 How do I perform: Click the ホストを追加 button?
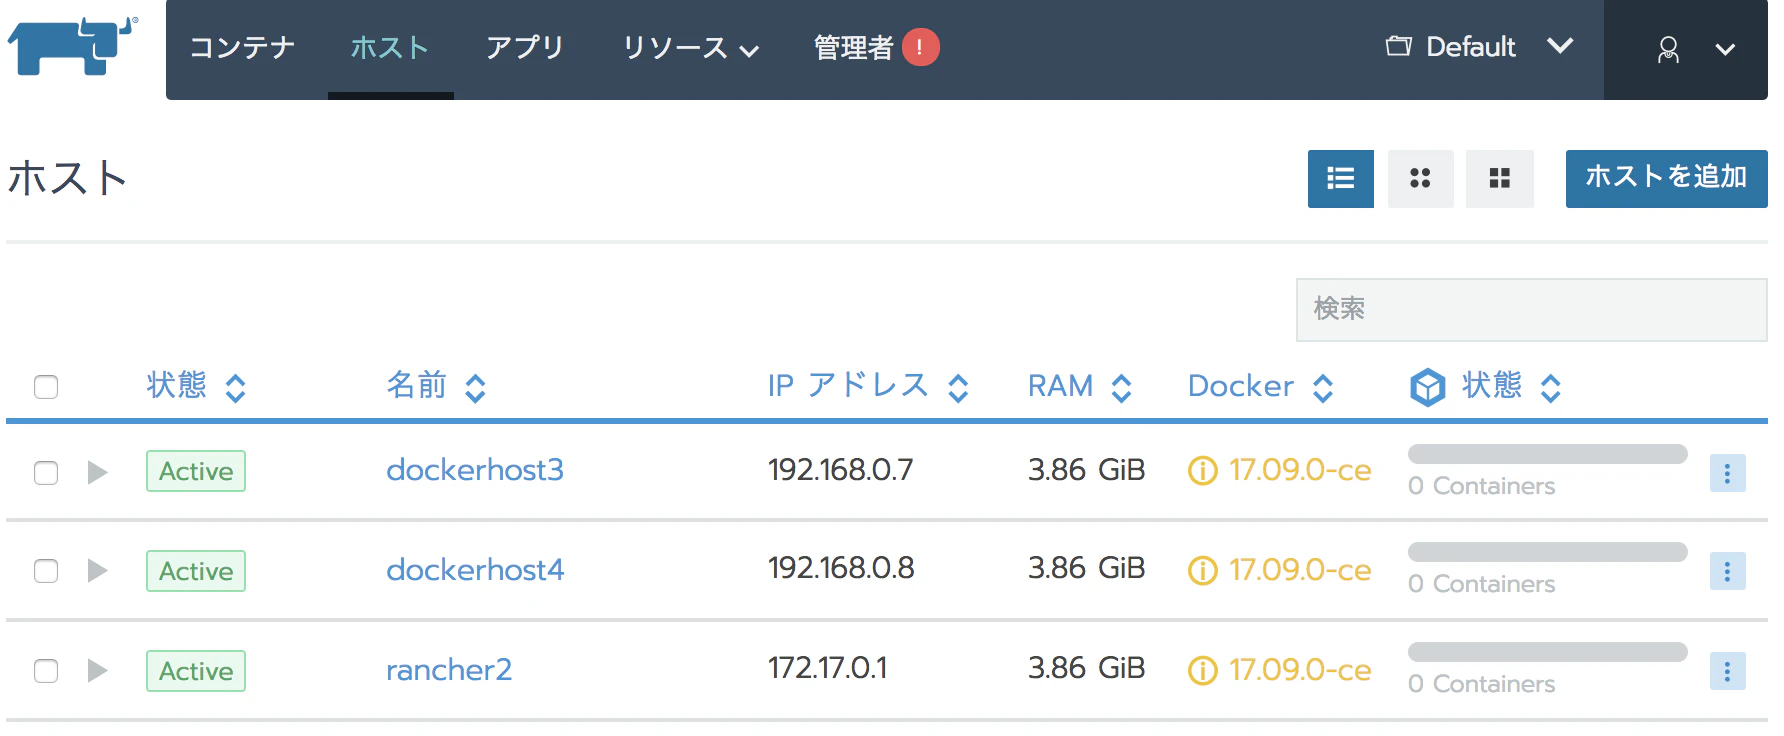tap(1666, 179)
